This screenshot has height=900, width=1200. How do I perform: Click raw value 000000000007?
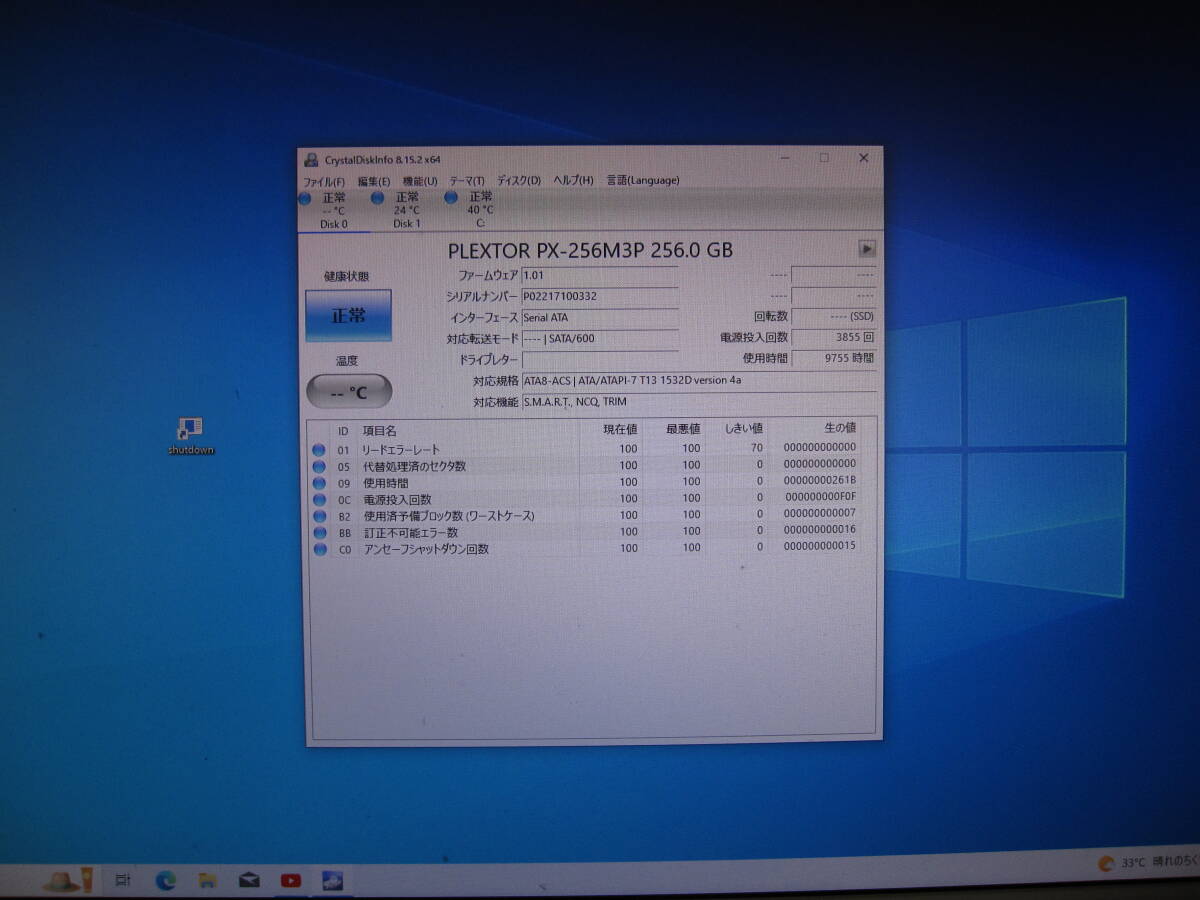click(820, 513)
